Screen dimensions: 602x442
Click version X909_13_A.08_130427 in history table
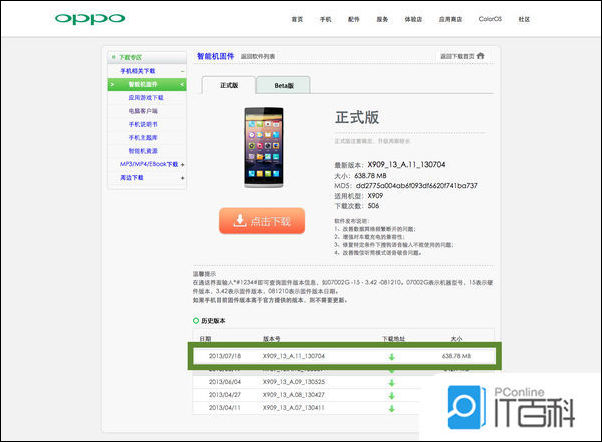coord(294,394)
